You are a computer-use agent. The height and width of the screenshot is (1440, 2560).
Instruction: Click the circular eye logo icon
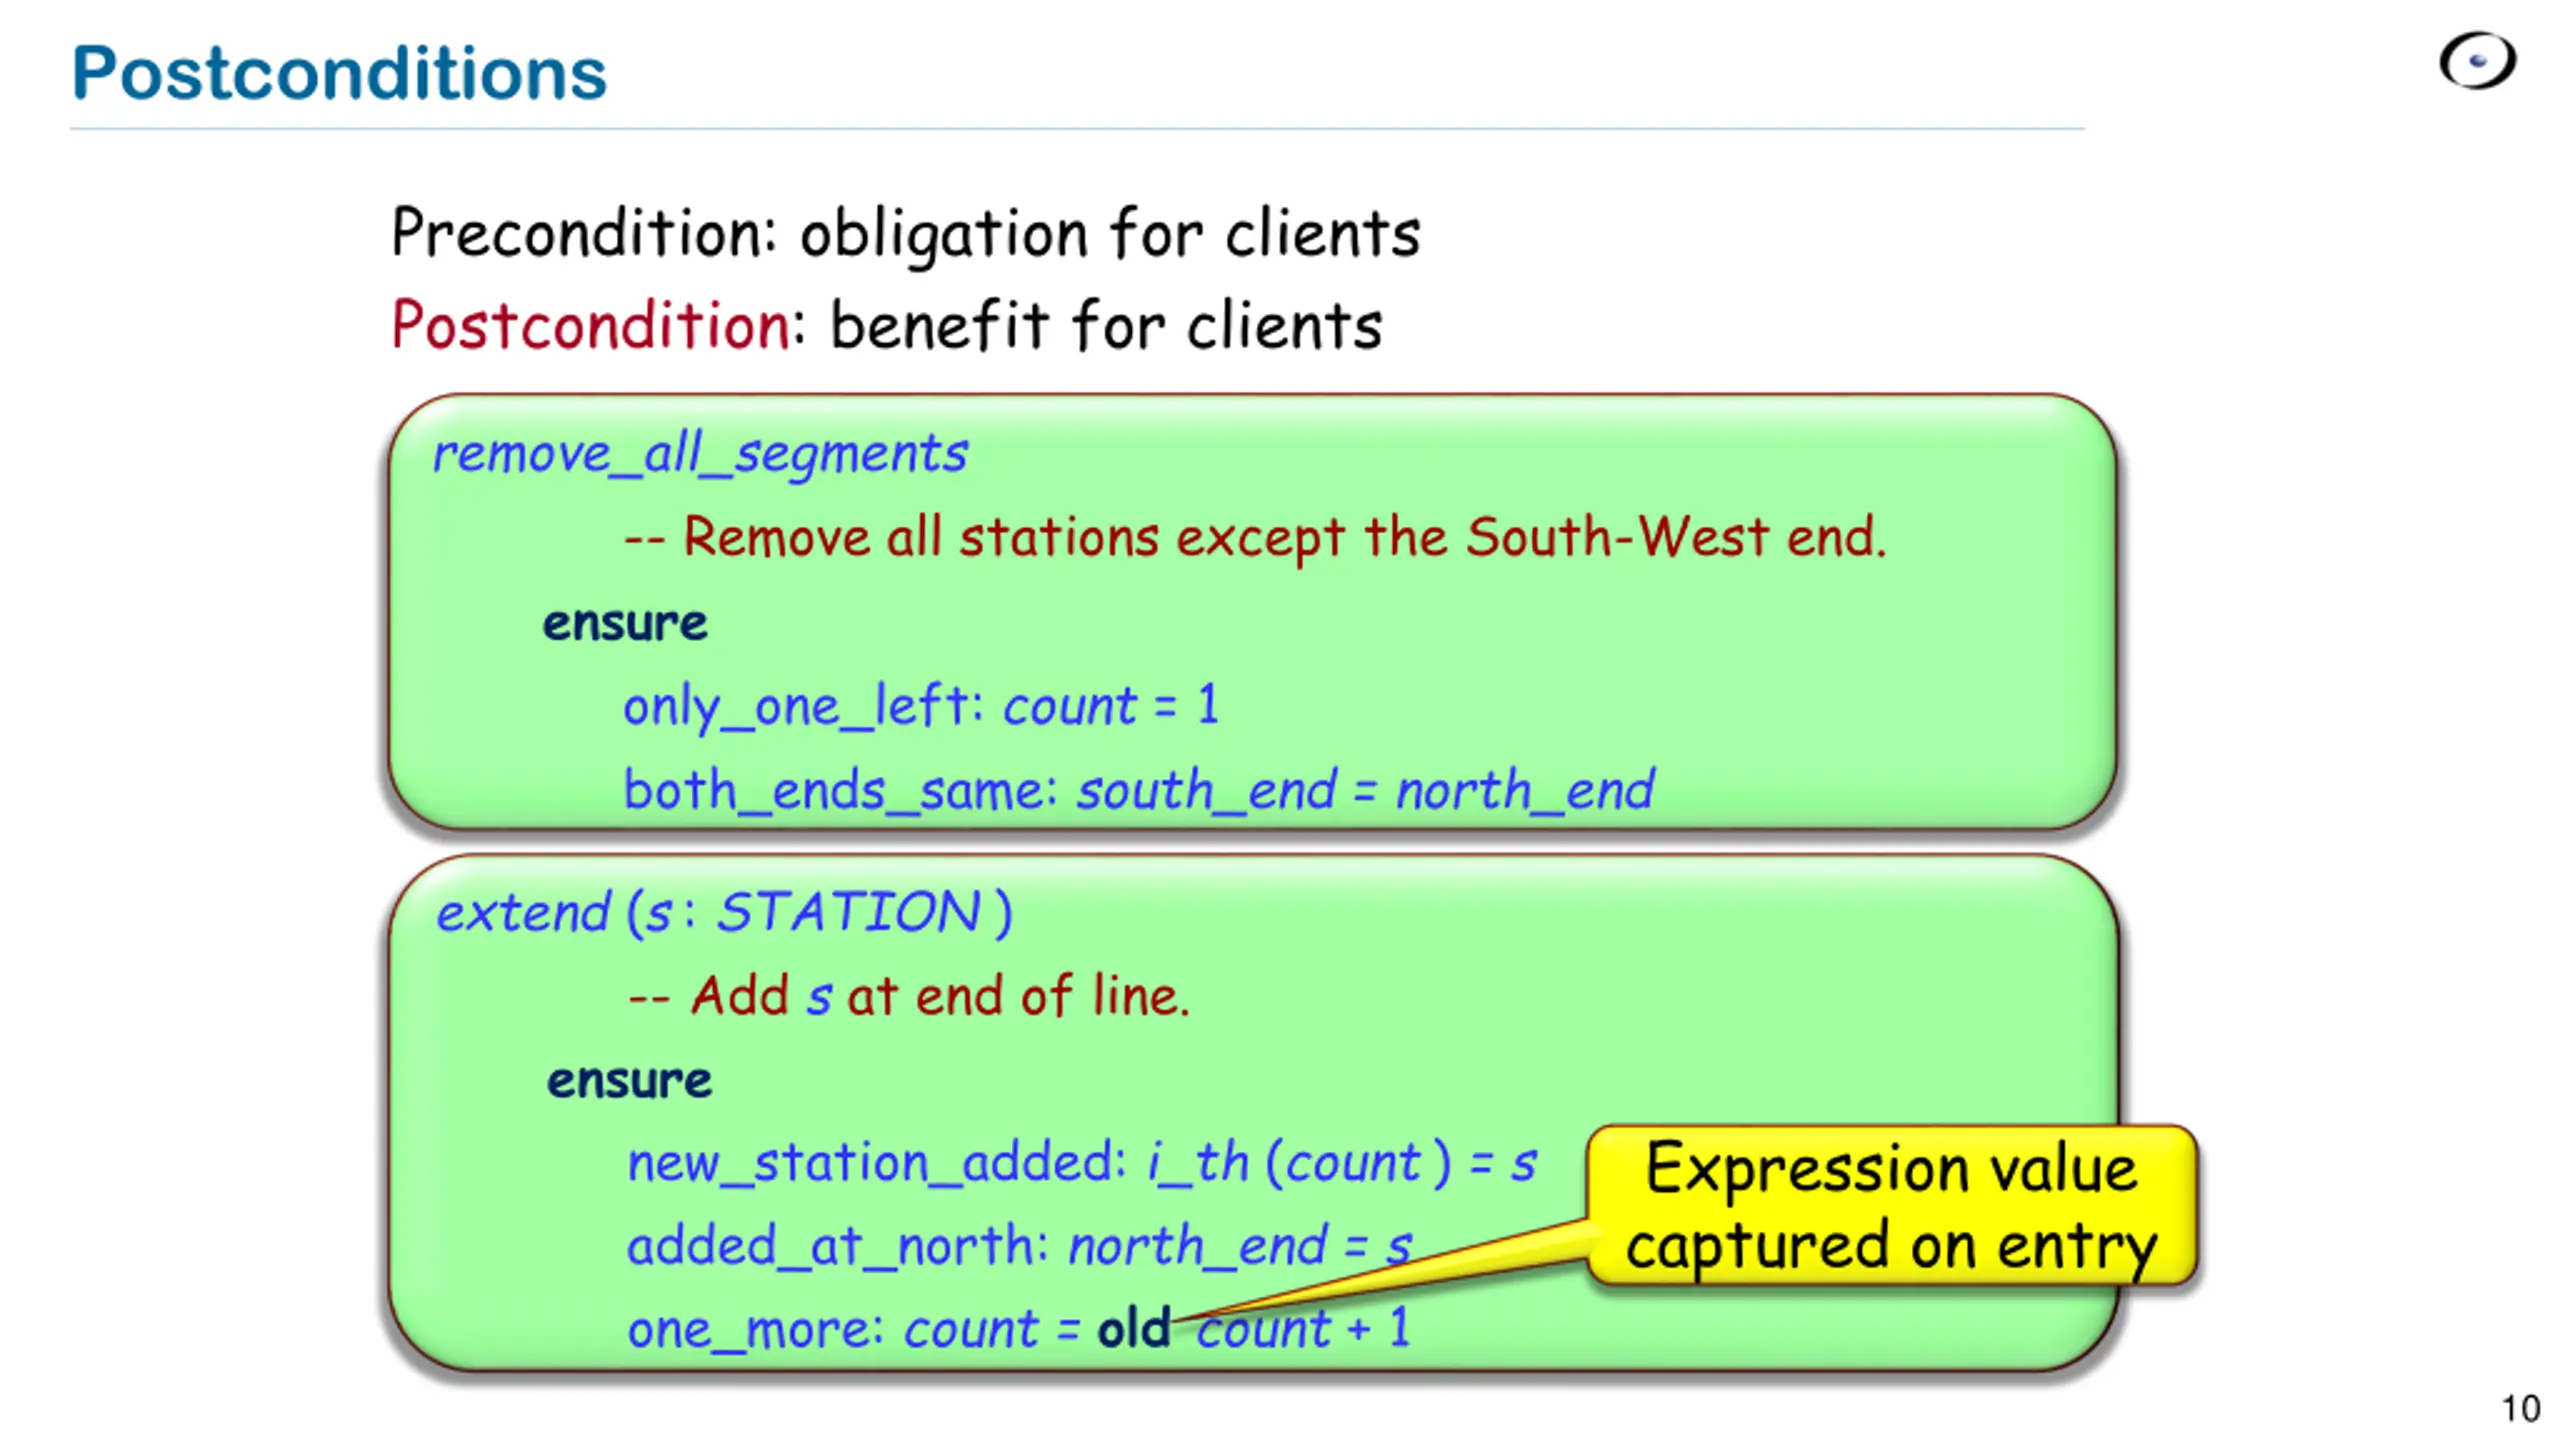click(2477, 62)
